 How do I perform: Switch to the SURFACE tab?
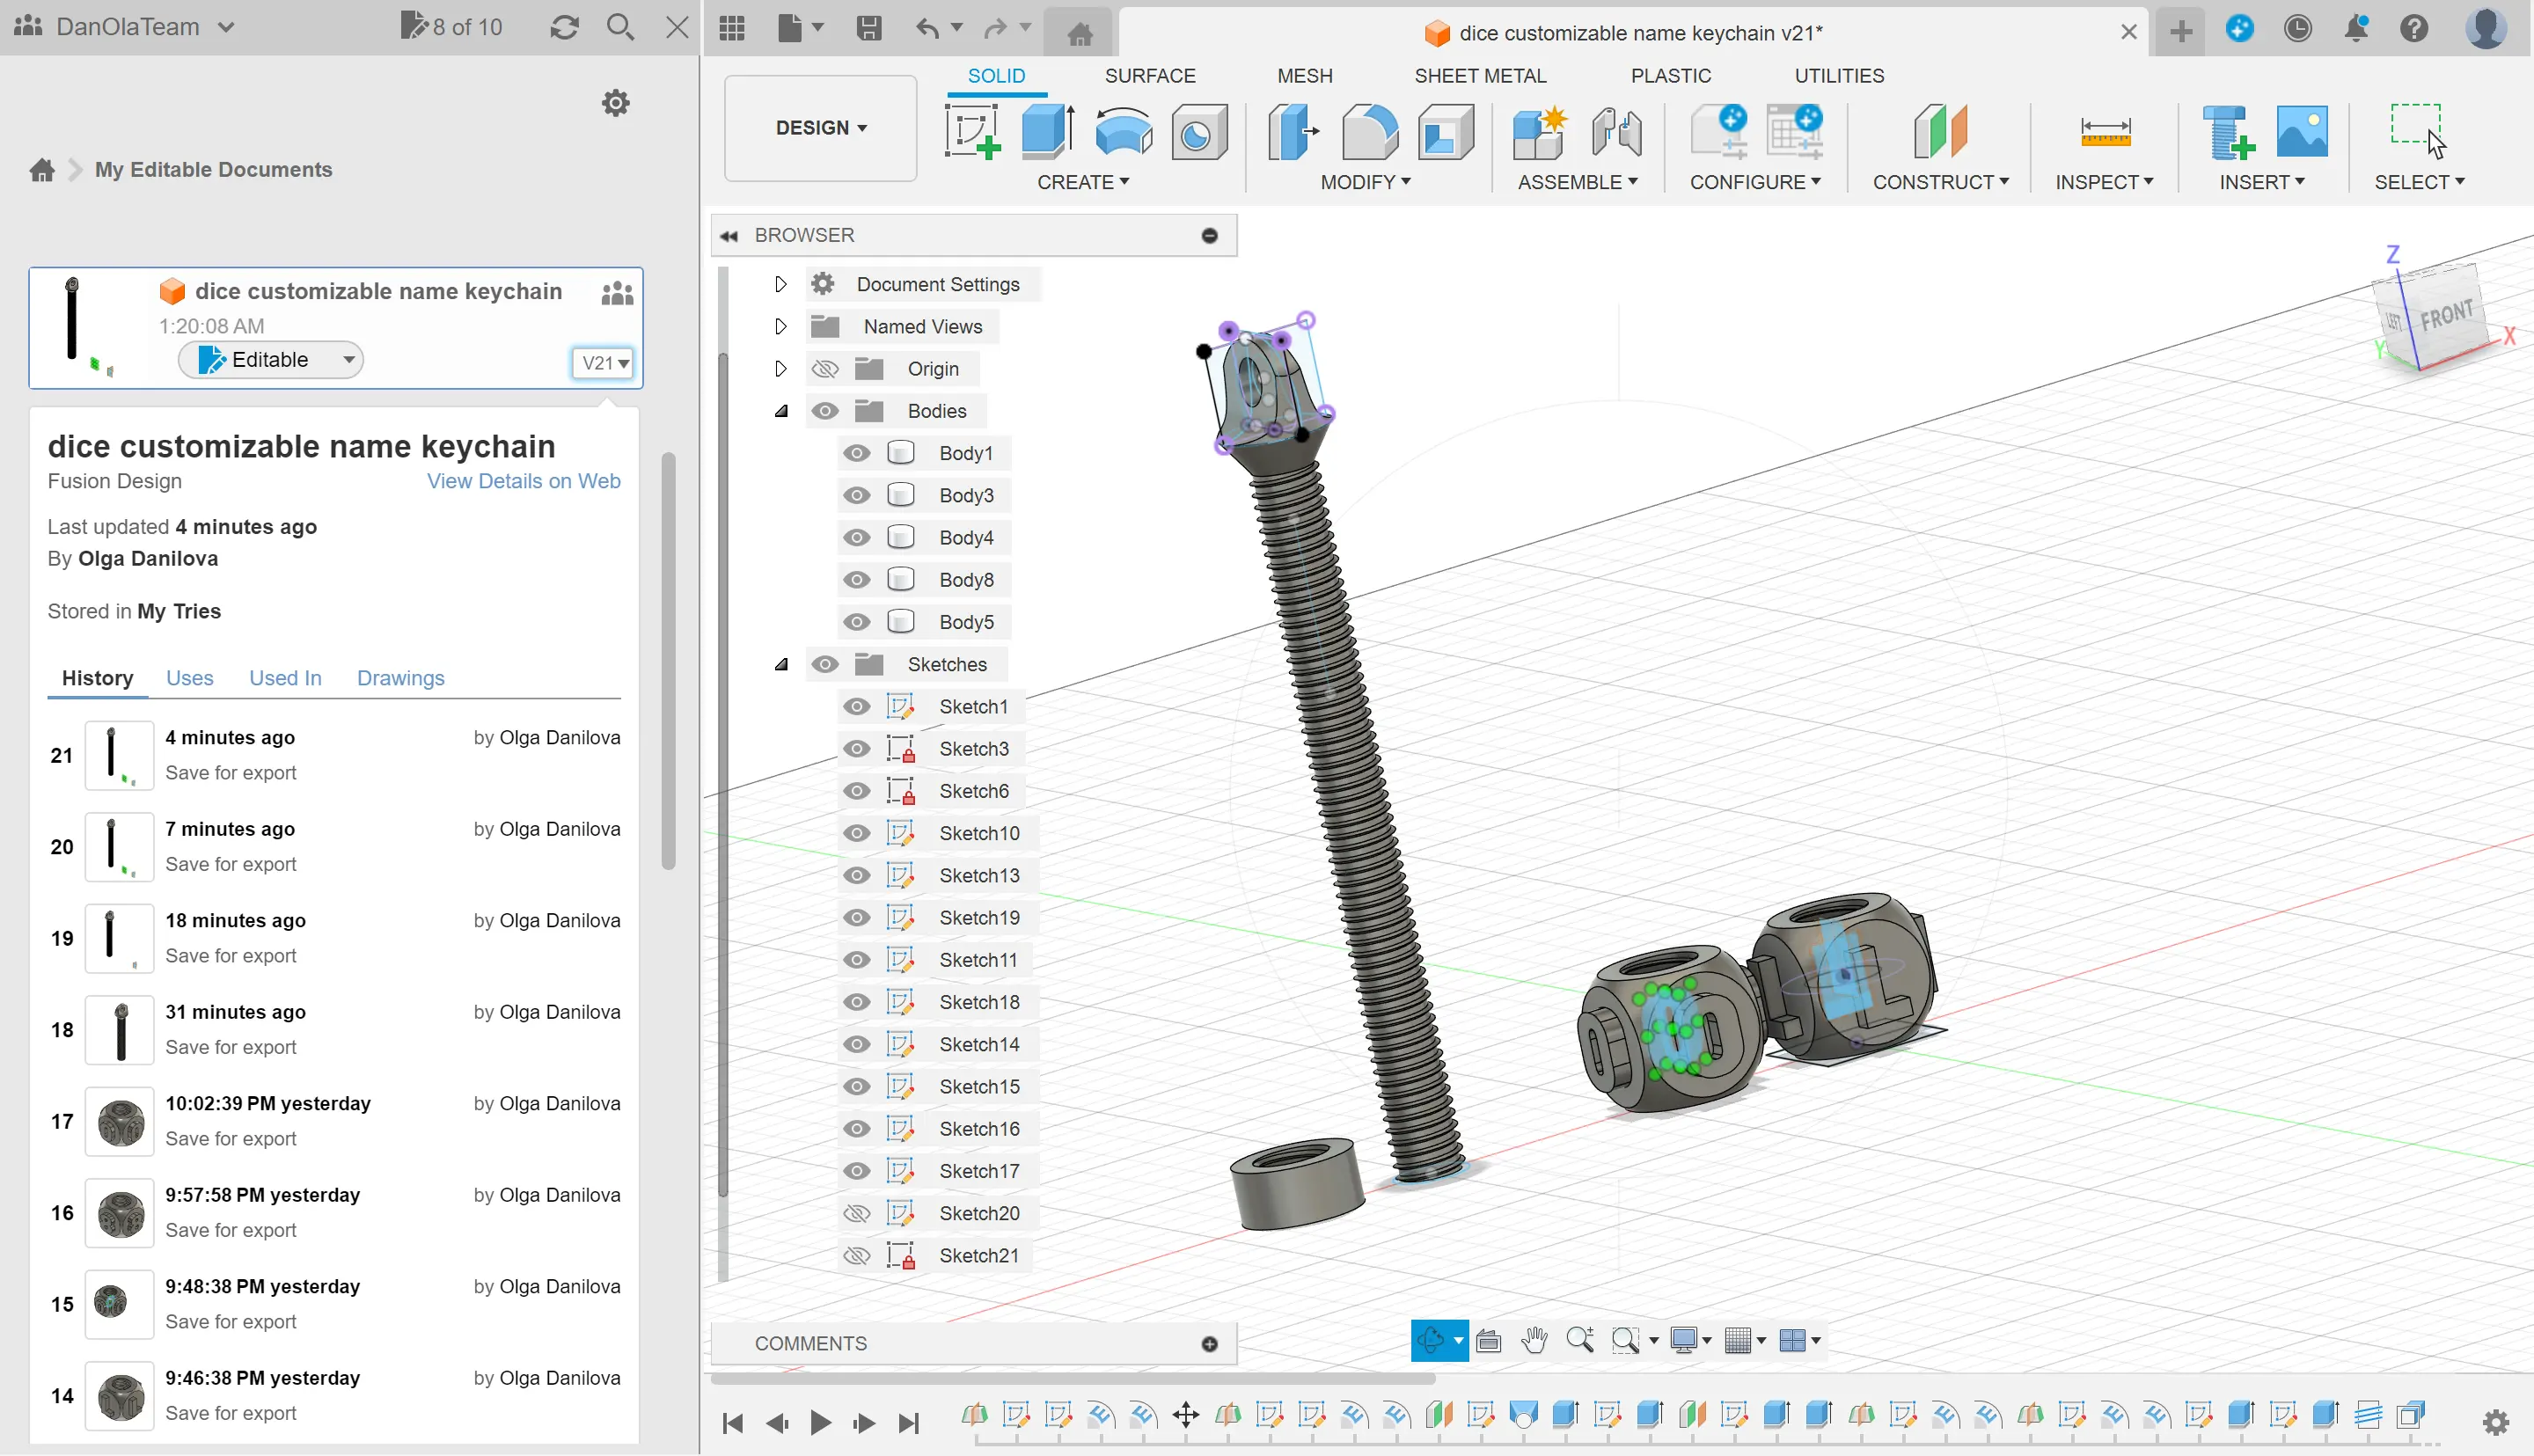1149,76
